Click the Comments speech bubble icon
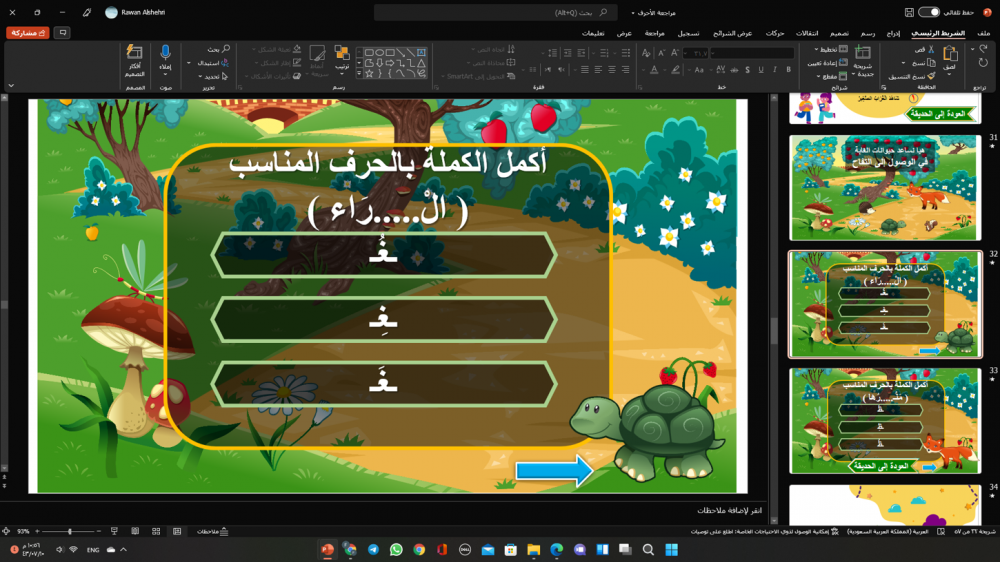This screenshot has width=1000, height=562. coord(62,33)
